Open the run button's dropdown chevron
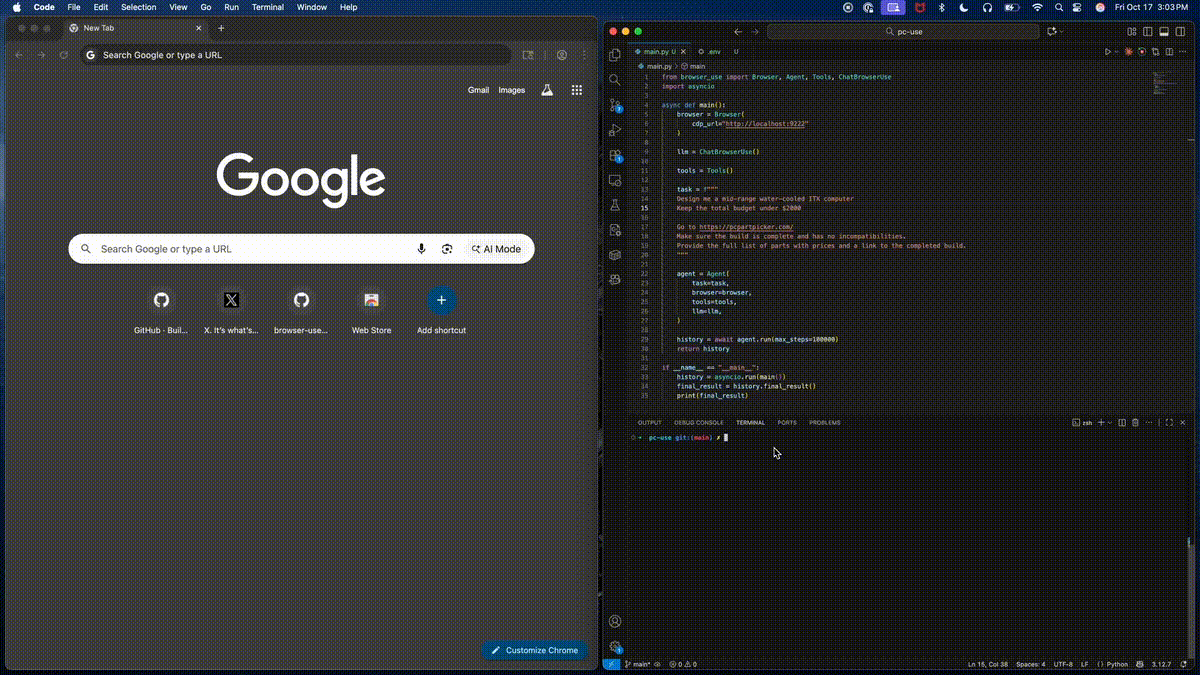This screenshot has height=675, width=1200. [1117, 51]
